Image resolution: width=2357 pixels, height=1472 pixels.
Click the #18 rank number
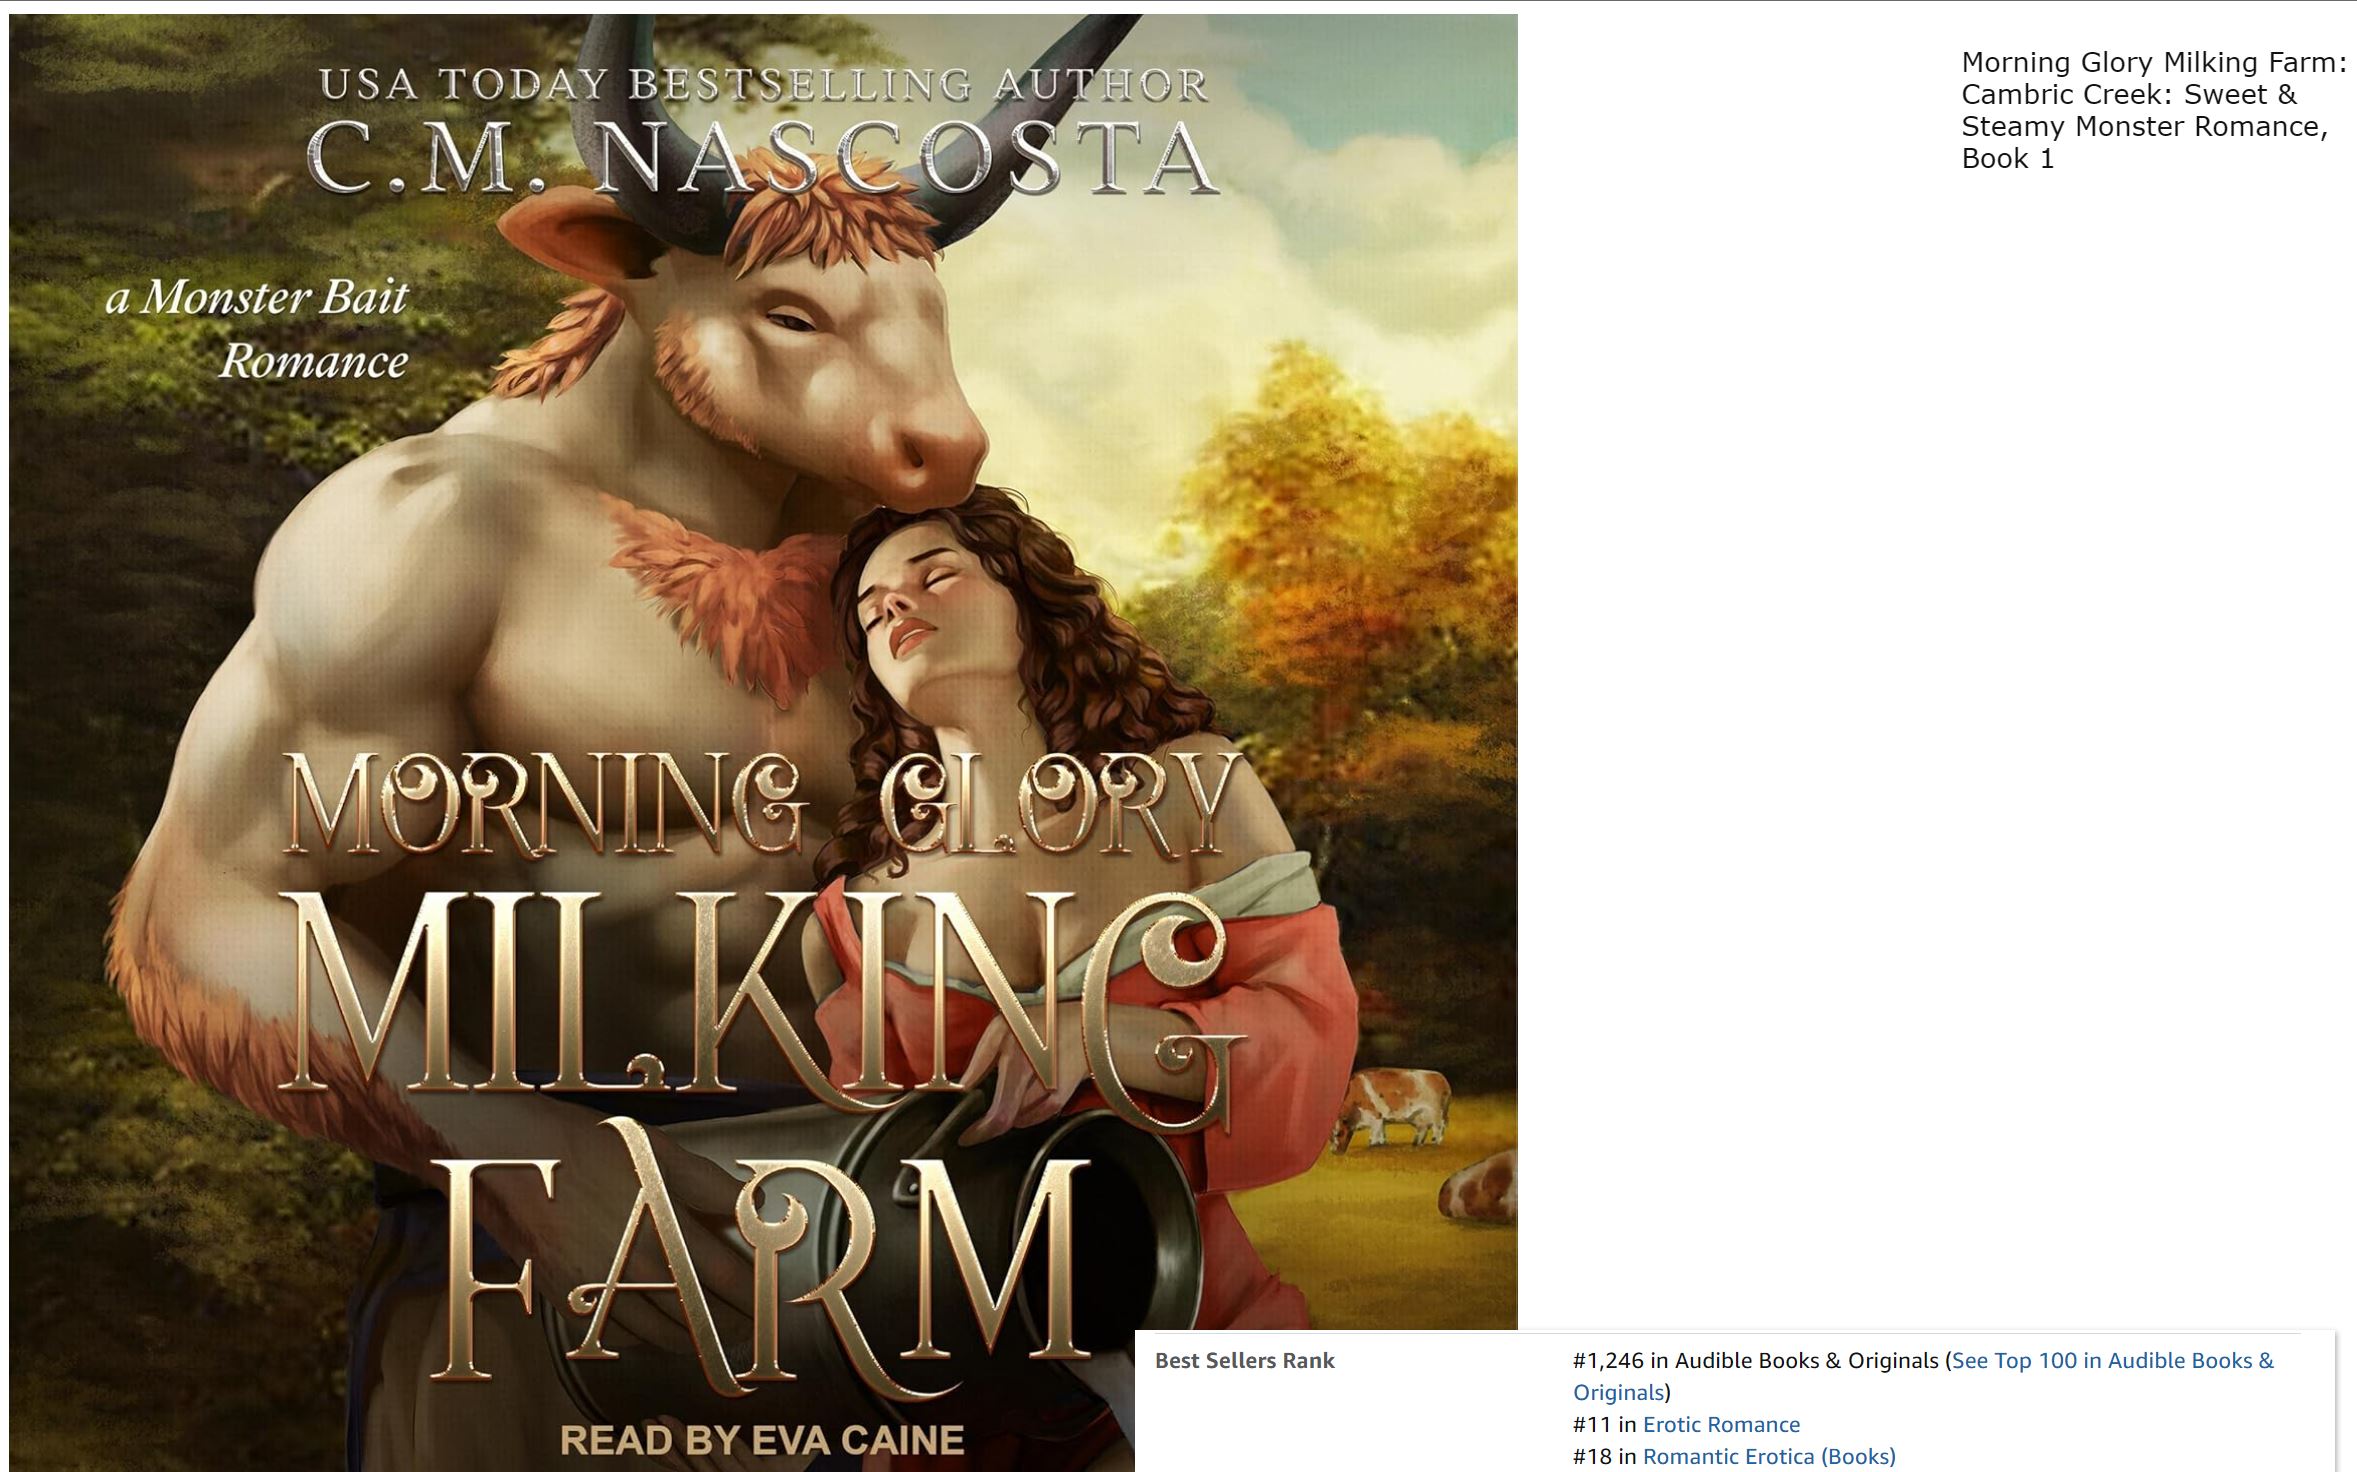point(1592,1456)
